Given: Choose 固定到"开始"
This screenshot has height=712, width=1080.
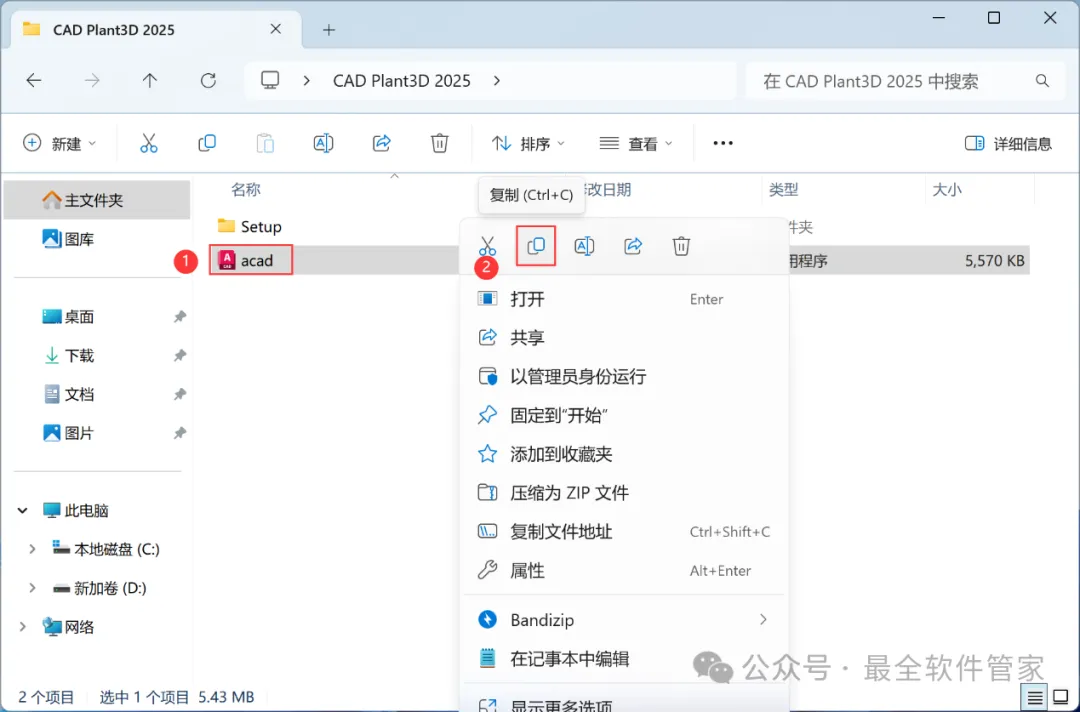Looking at the screenshot, I should [624, 415].
